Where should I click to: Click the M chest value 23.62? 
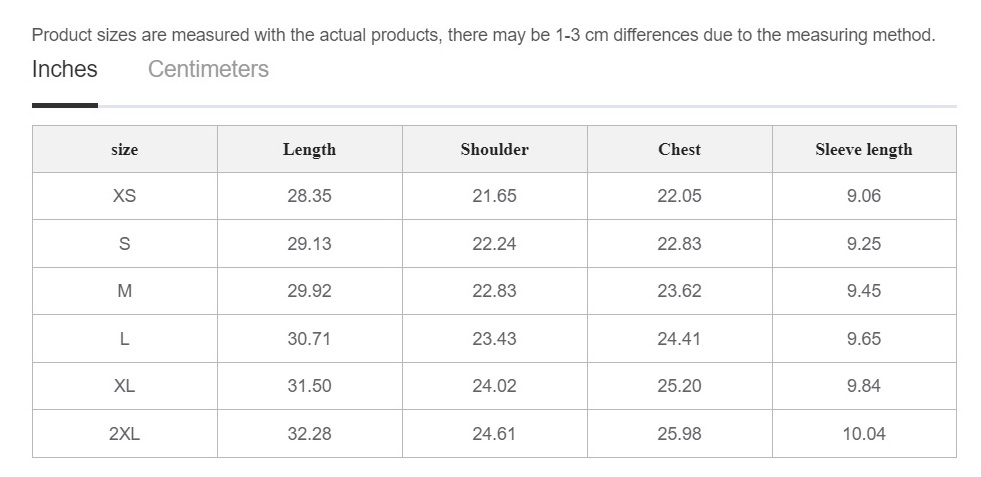[679, 291]
